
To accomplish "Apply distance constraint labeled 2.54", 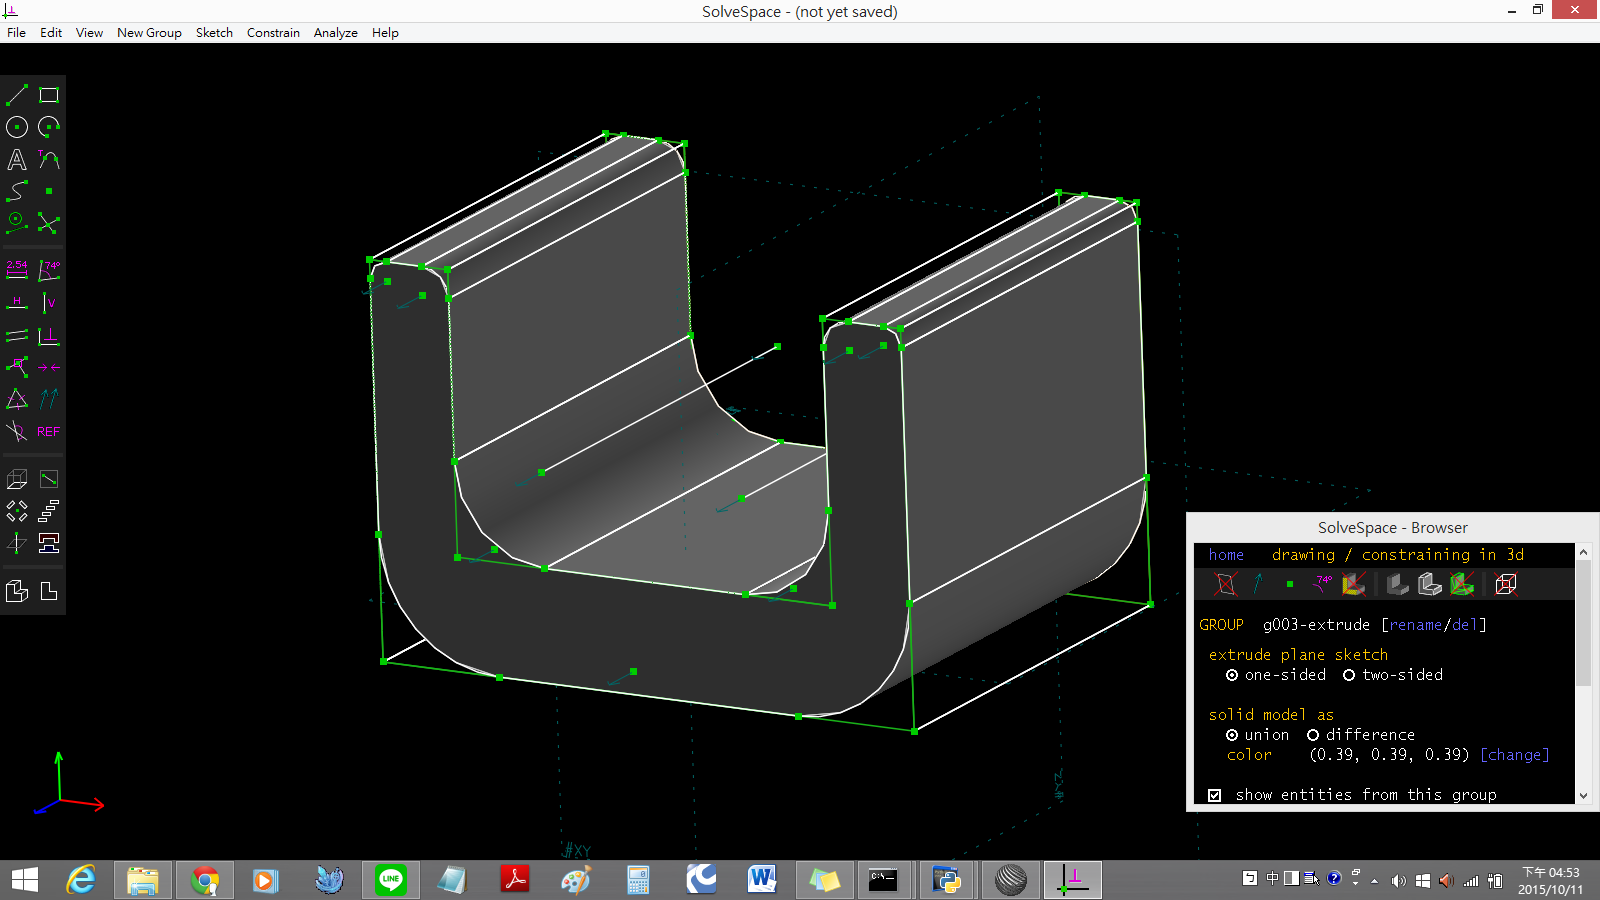I will (x=17, y=270).
